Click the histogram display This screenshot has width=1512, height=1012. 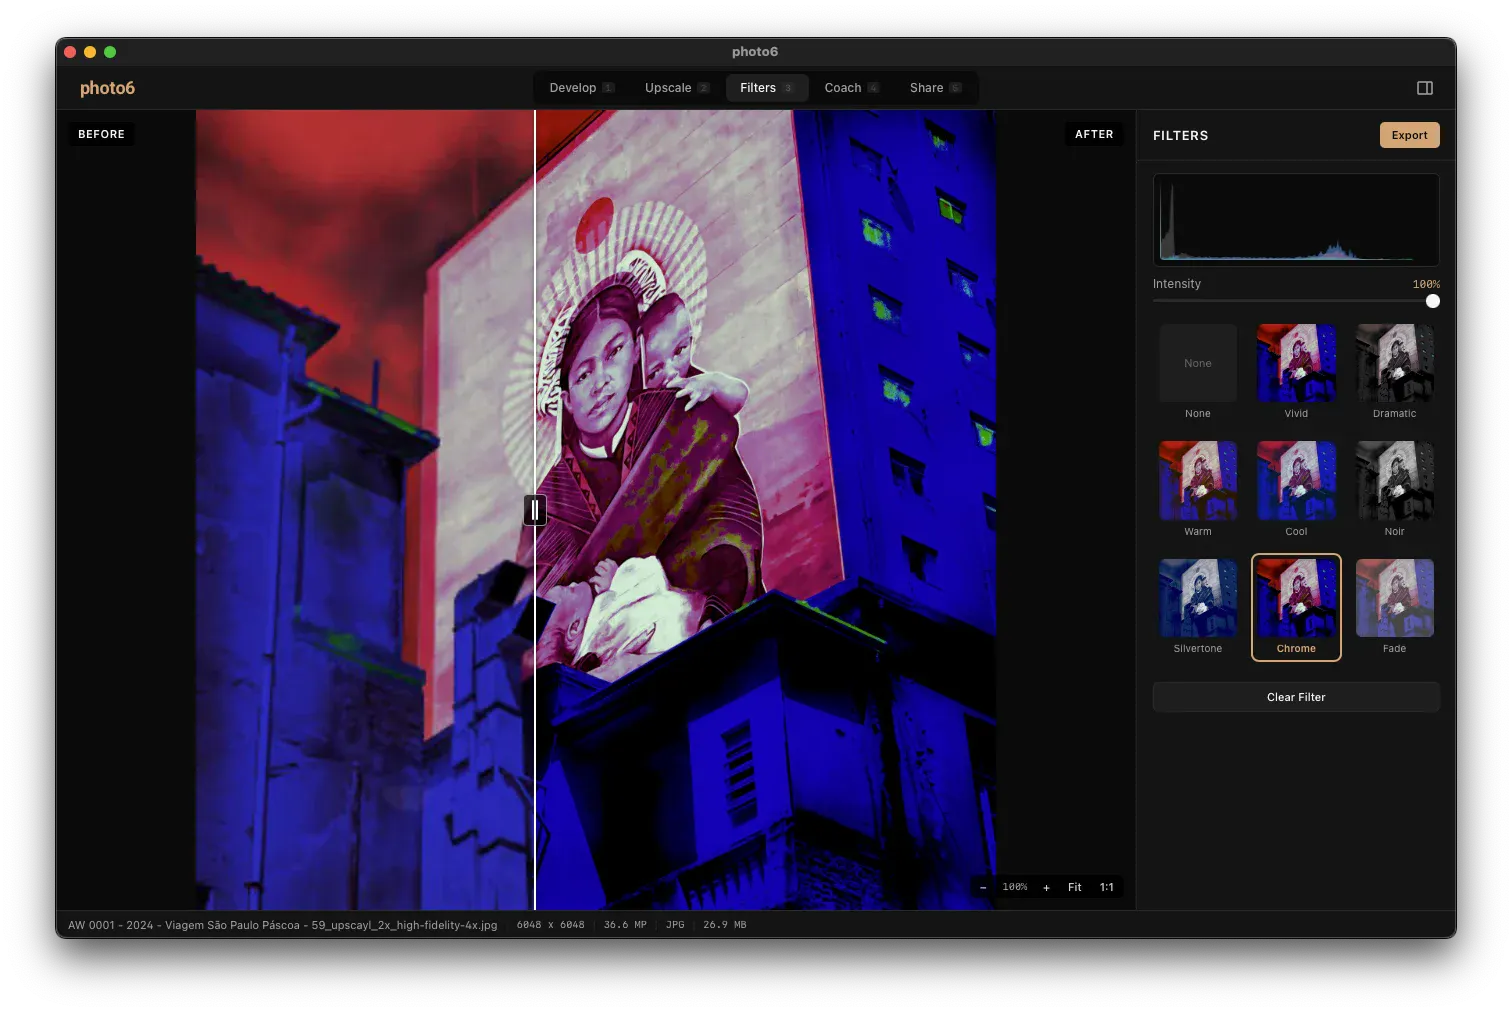click(1296, 220)
